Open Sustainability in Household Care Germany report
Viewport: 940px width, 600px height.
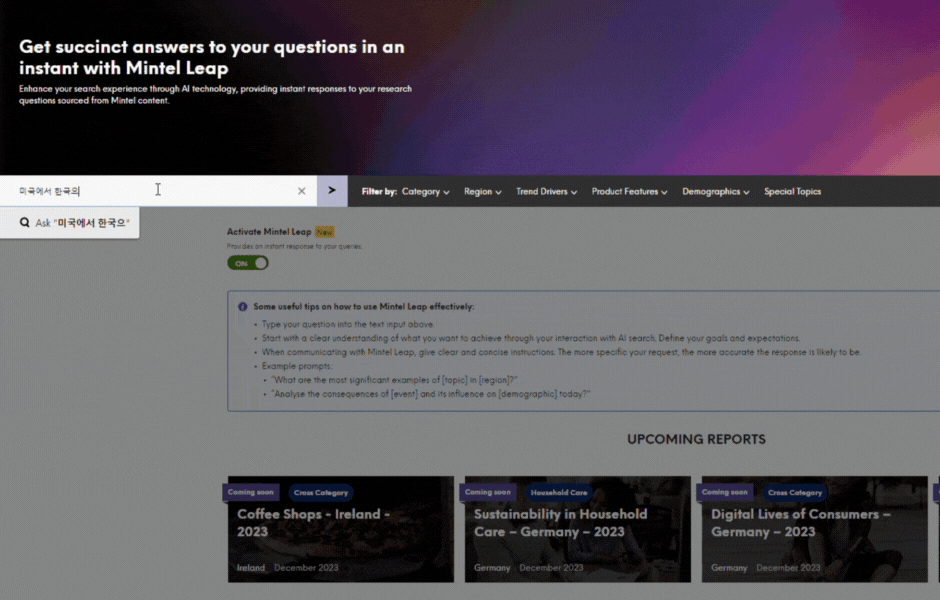[560, 522]
